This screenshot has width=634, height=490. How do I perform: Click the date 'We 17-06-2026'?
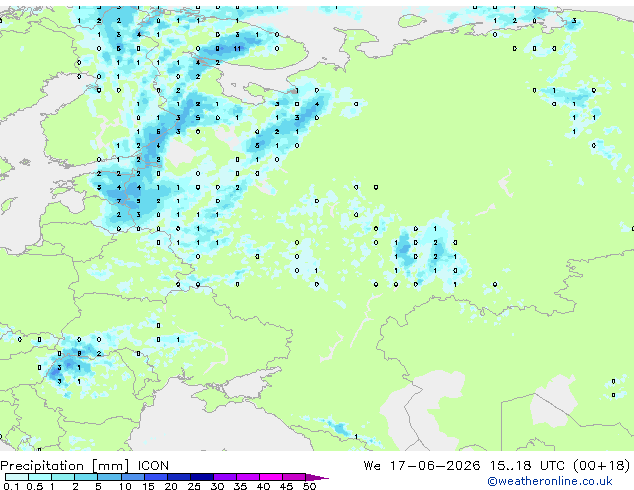(422, 466)
